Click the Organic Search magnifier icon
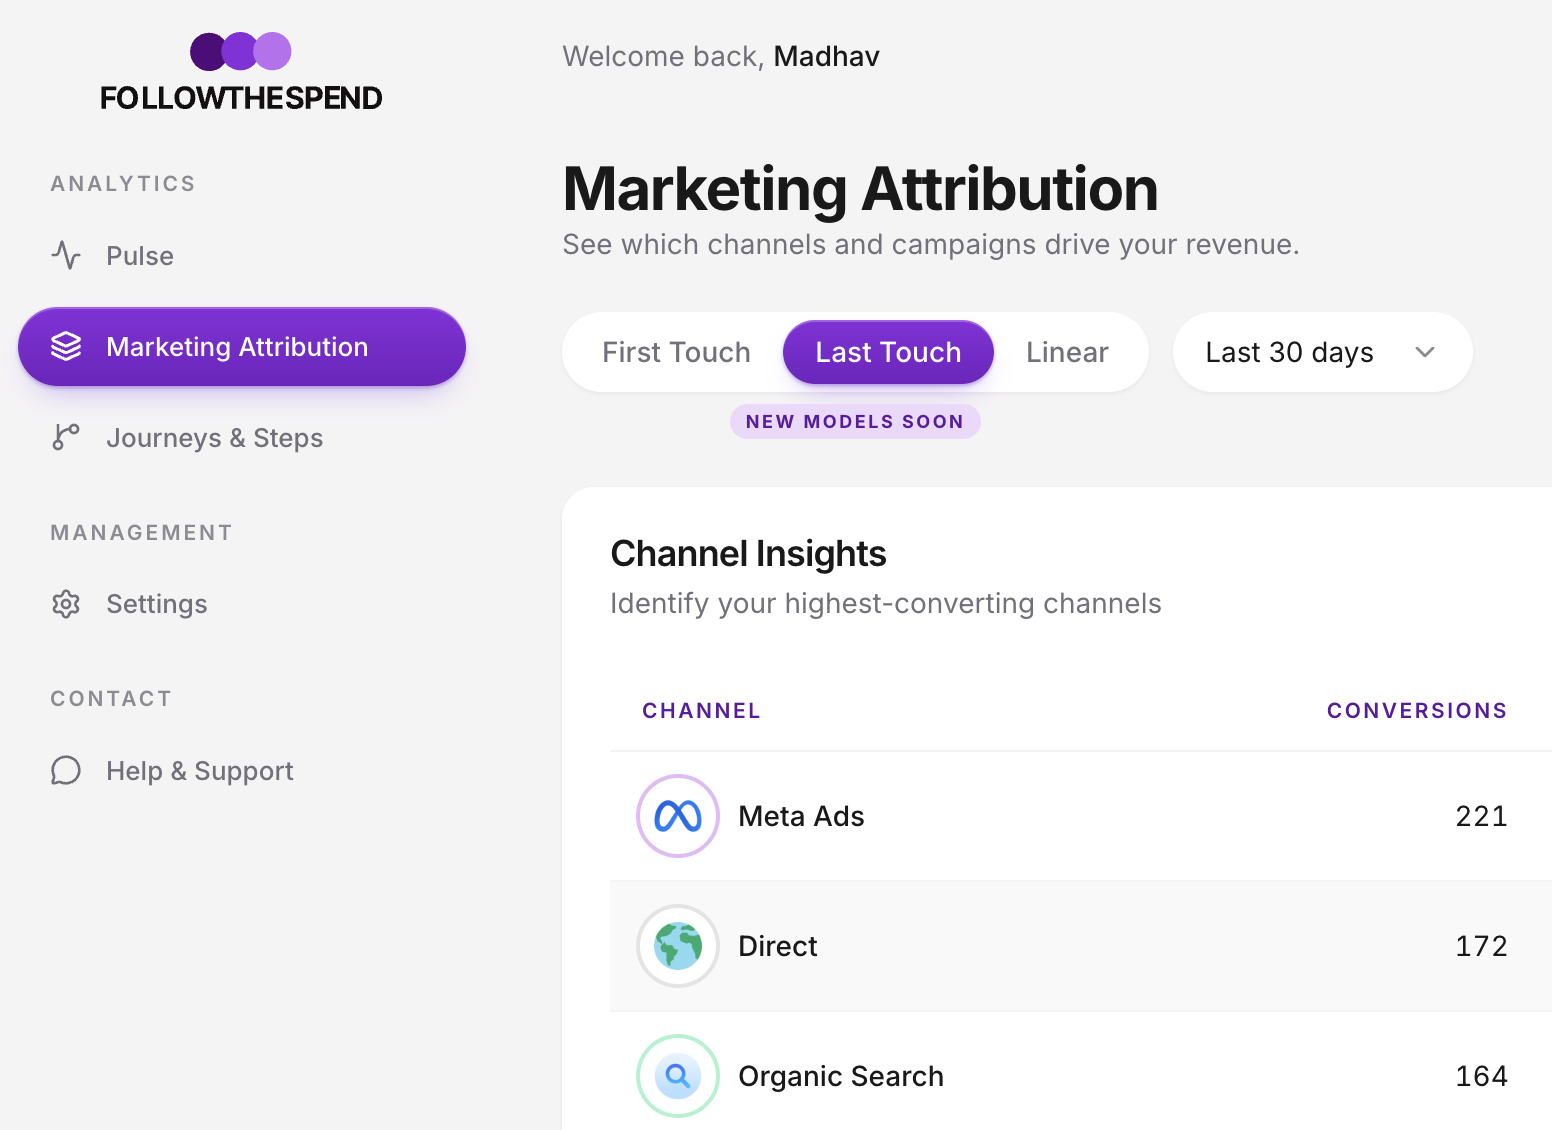 (x=678, y=1076)
